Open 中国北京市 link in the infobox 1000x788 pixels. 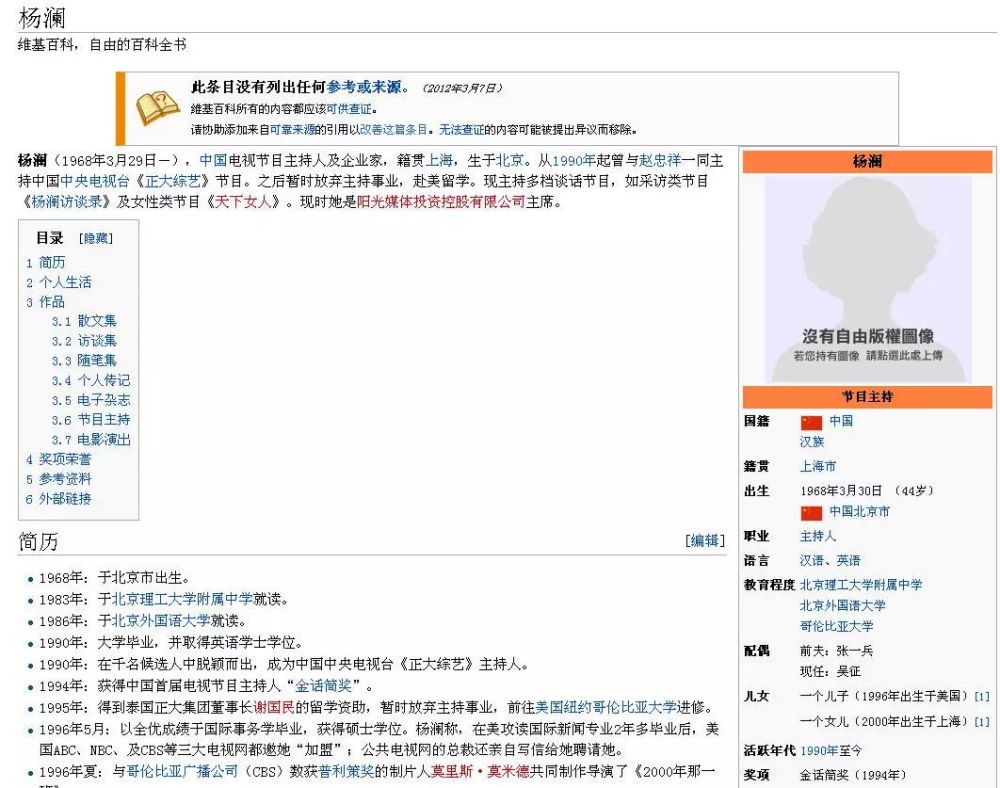click(859, 511)
